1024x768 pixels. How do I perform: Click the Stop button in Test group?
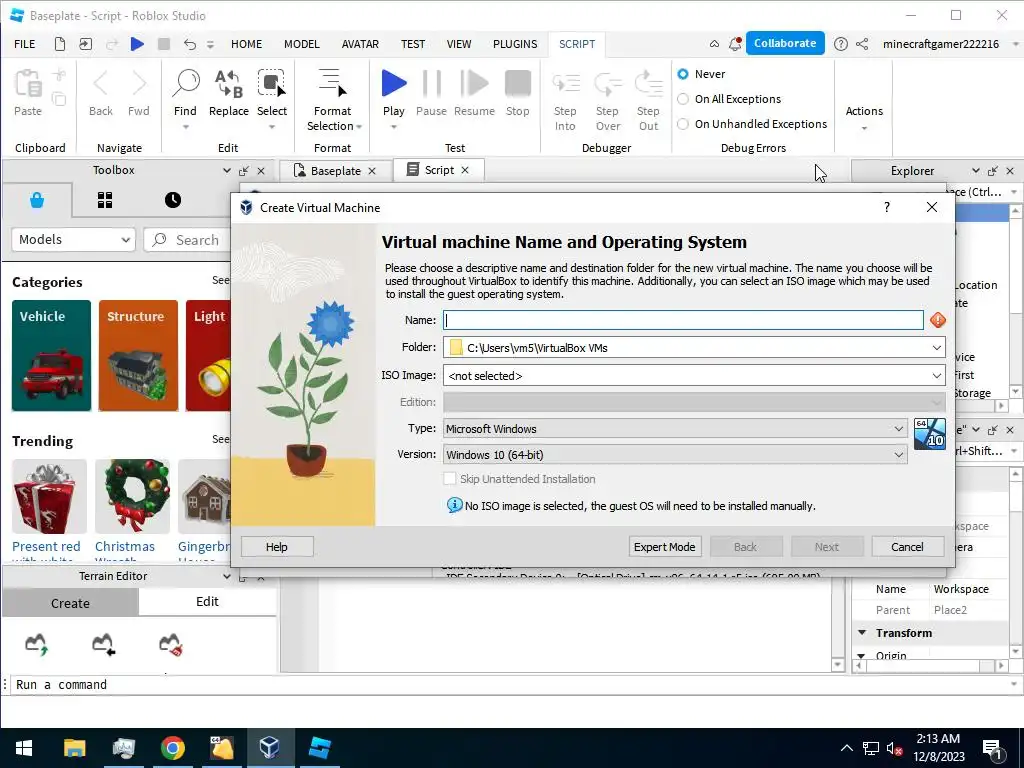point(518,84)
